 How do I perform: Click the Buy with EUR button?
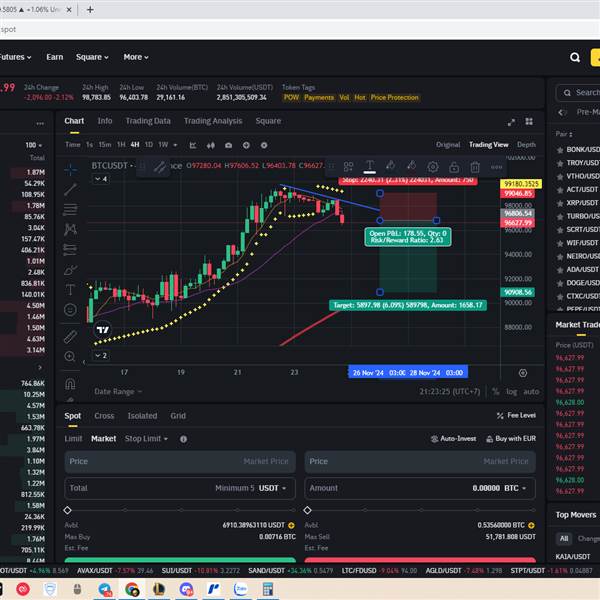click(x=511, y=439)
